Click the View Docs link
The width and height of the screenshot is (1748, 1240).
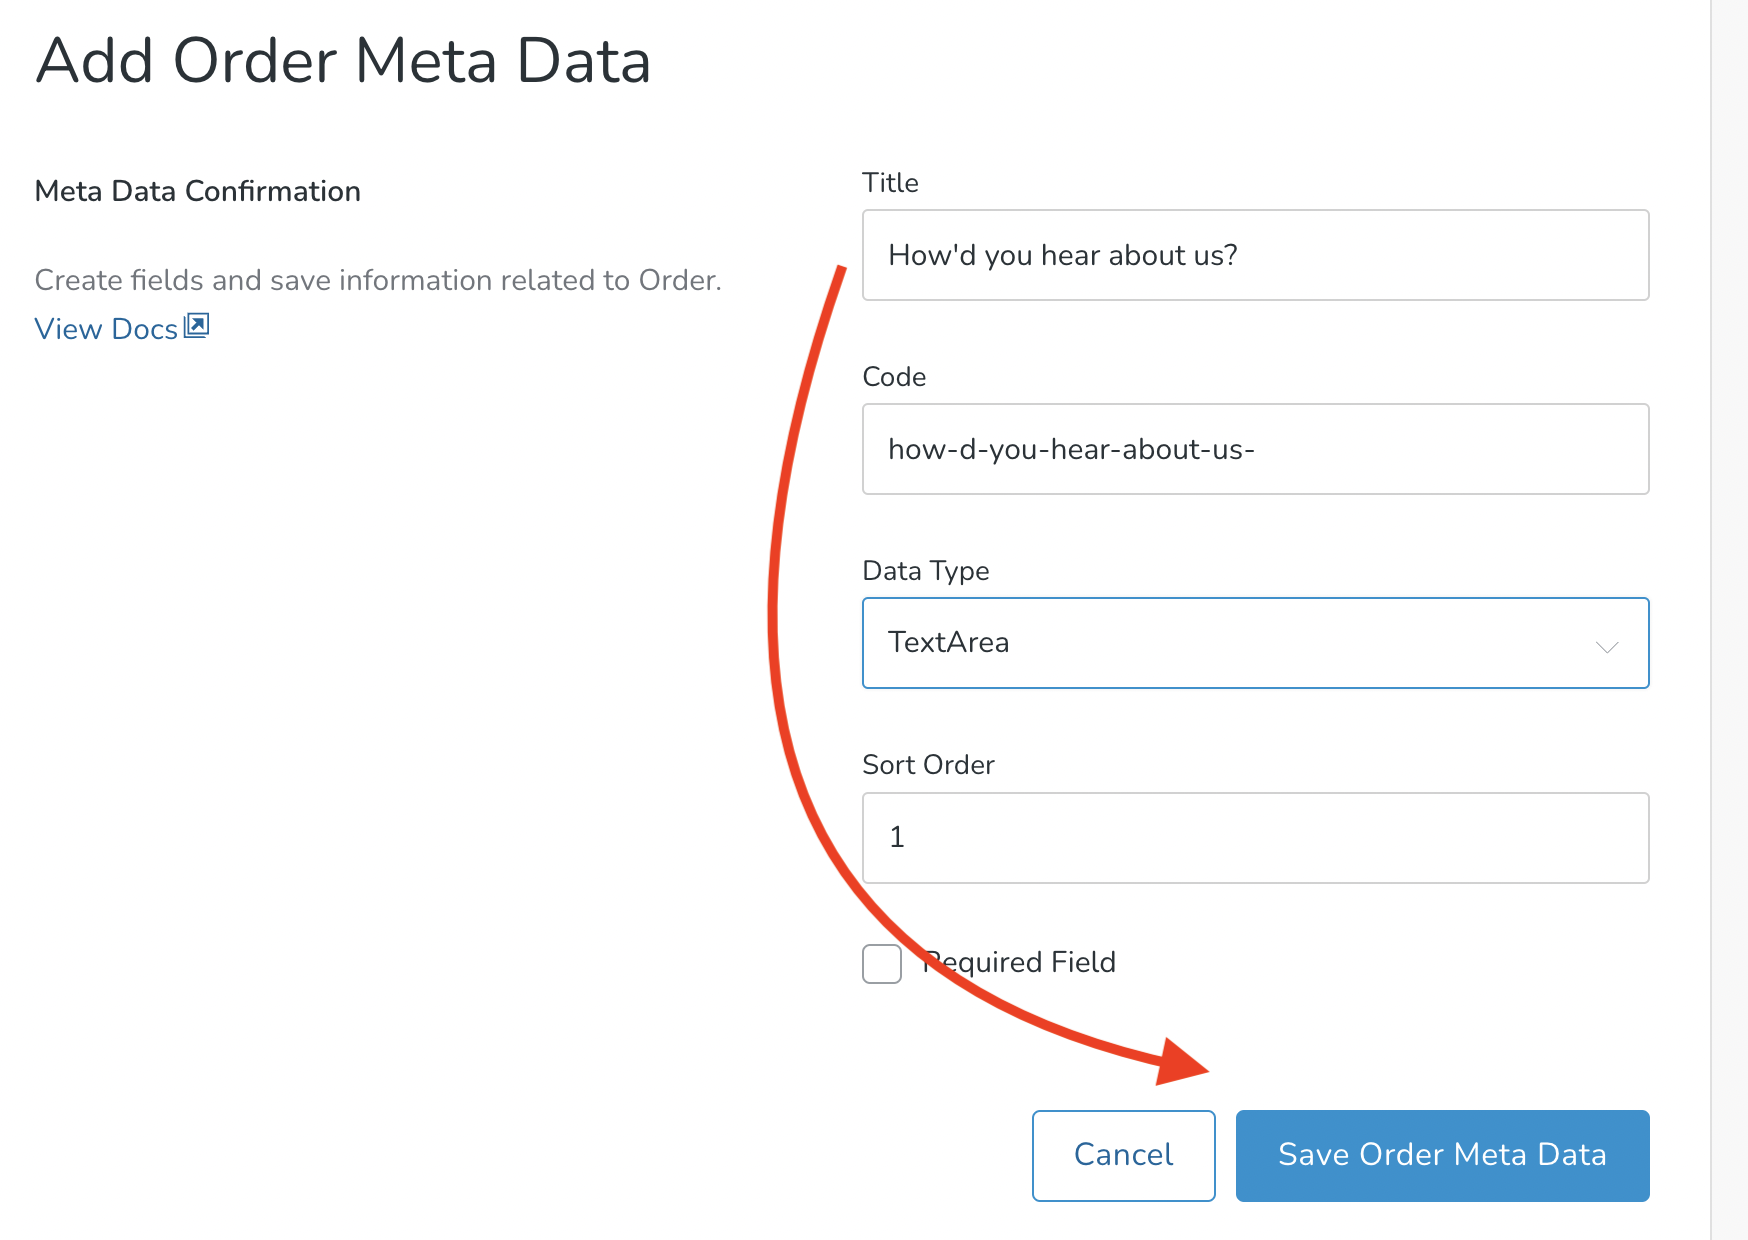point(104,328)
